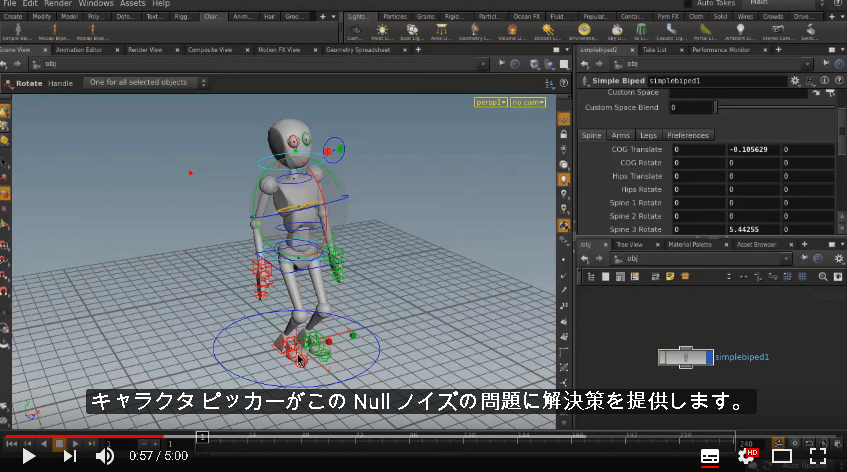Image resolution: width=847 pixels, height=472 pixels.
Task: Open the Preferences tab
Action: 688,135
